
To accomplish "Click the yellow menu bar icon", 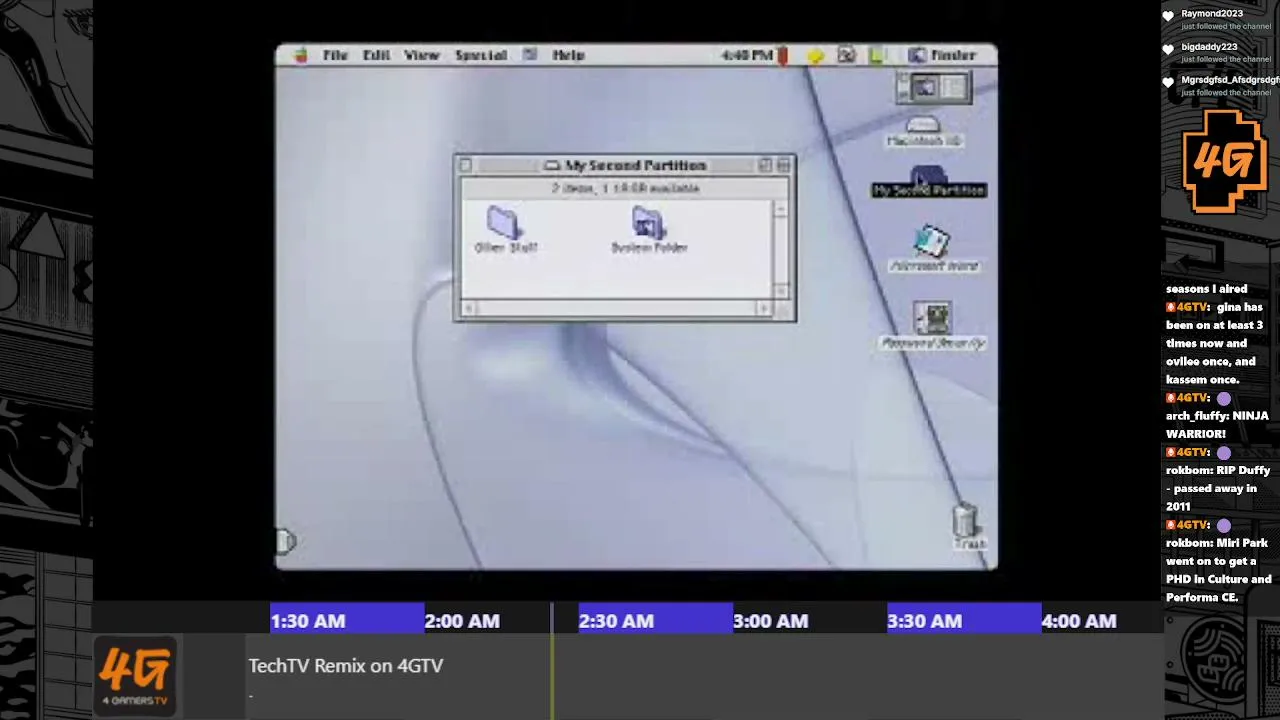I will [x=815, y=56].
